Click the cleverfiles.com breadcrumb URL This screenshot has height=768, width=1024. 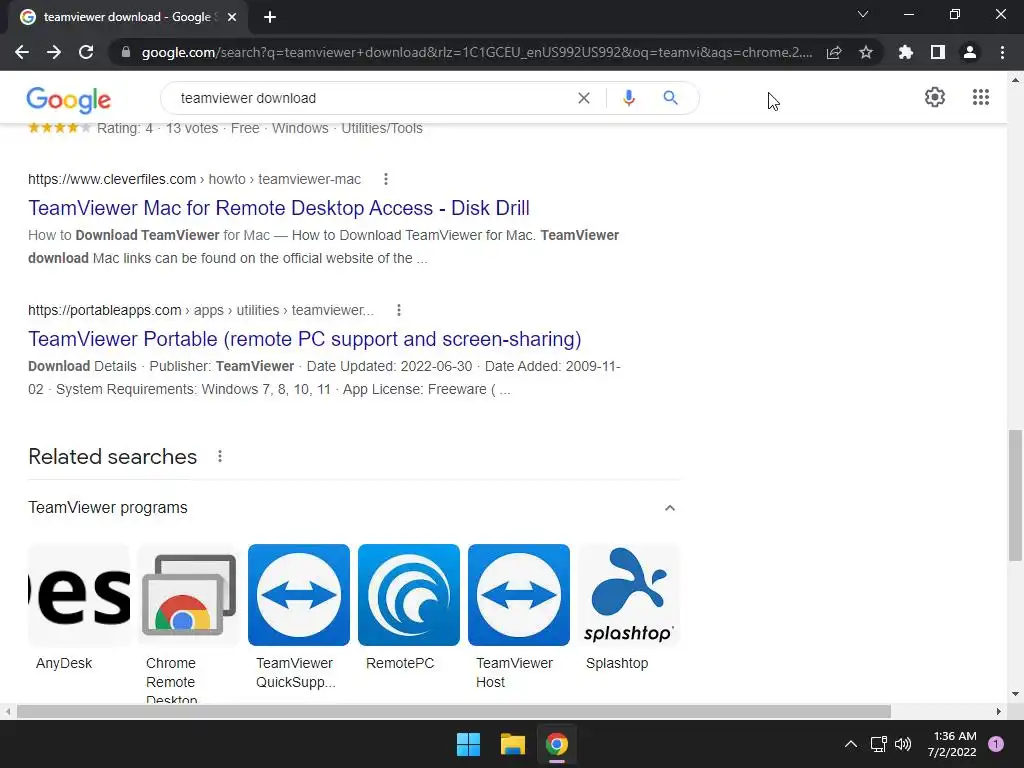click(194, 180)
